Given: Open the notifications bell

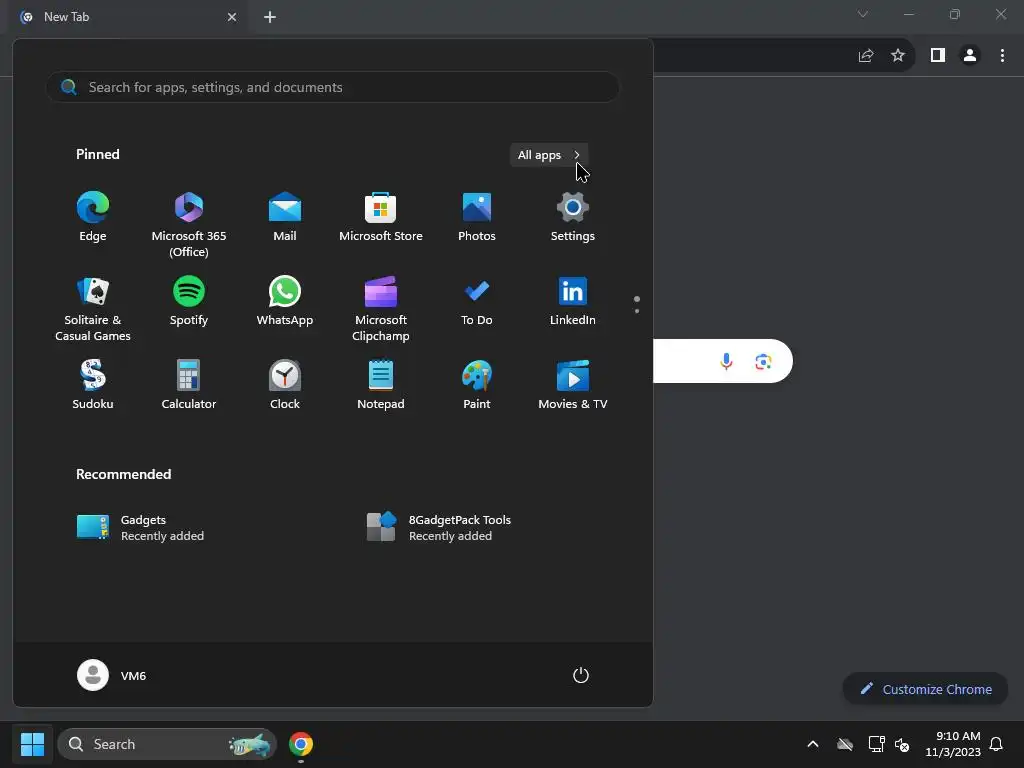Looking at the screenshot, I should 996,744.
